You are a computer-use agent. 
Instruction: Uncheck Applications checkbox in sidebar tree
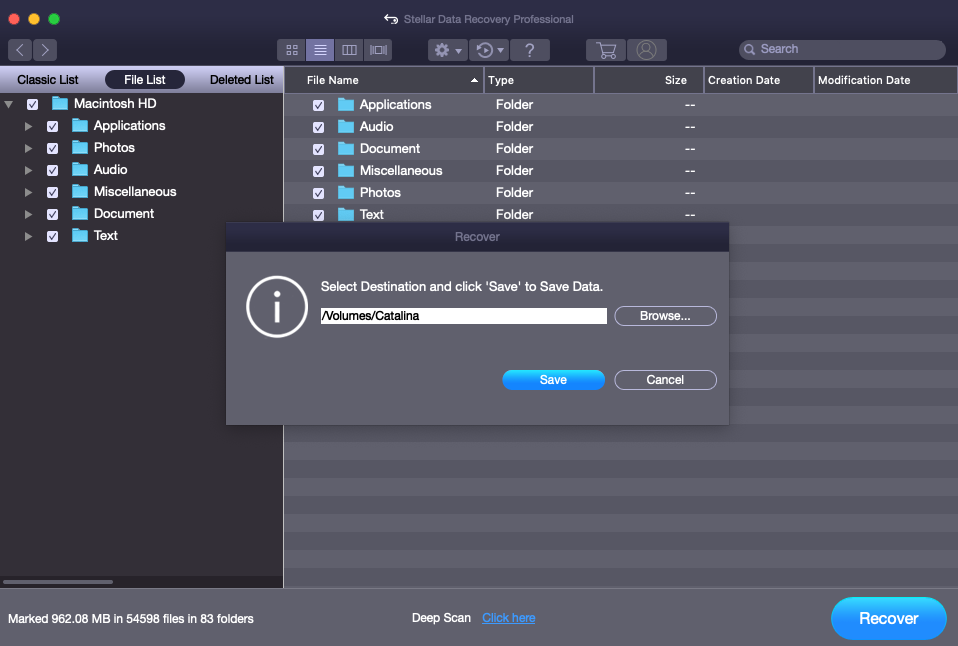point(53,127)
